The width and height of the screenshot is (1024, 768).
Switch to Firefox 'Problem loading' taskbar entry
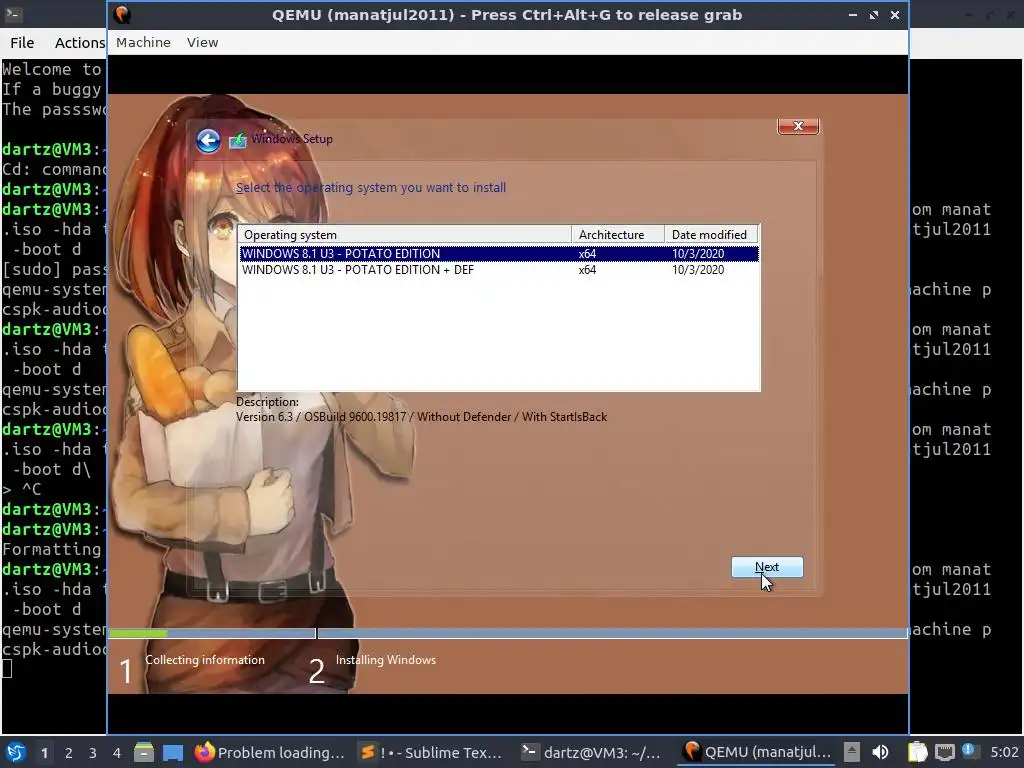(x=270, y=752)
